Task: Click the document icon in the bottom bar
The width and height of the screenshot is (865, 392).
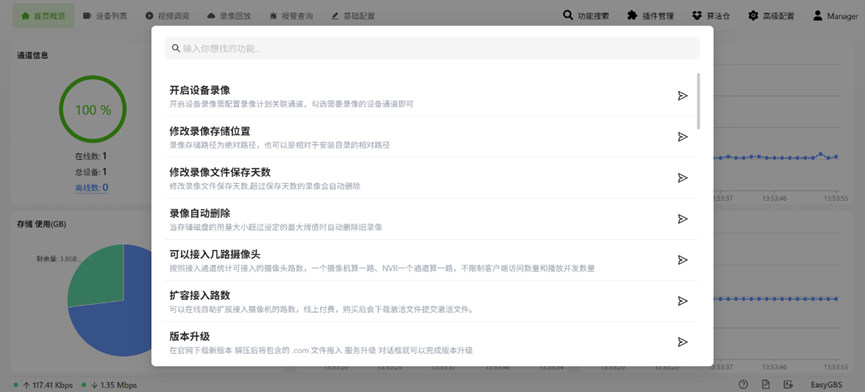Action: click(766, 385)
